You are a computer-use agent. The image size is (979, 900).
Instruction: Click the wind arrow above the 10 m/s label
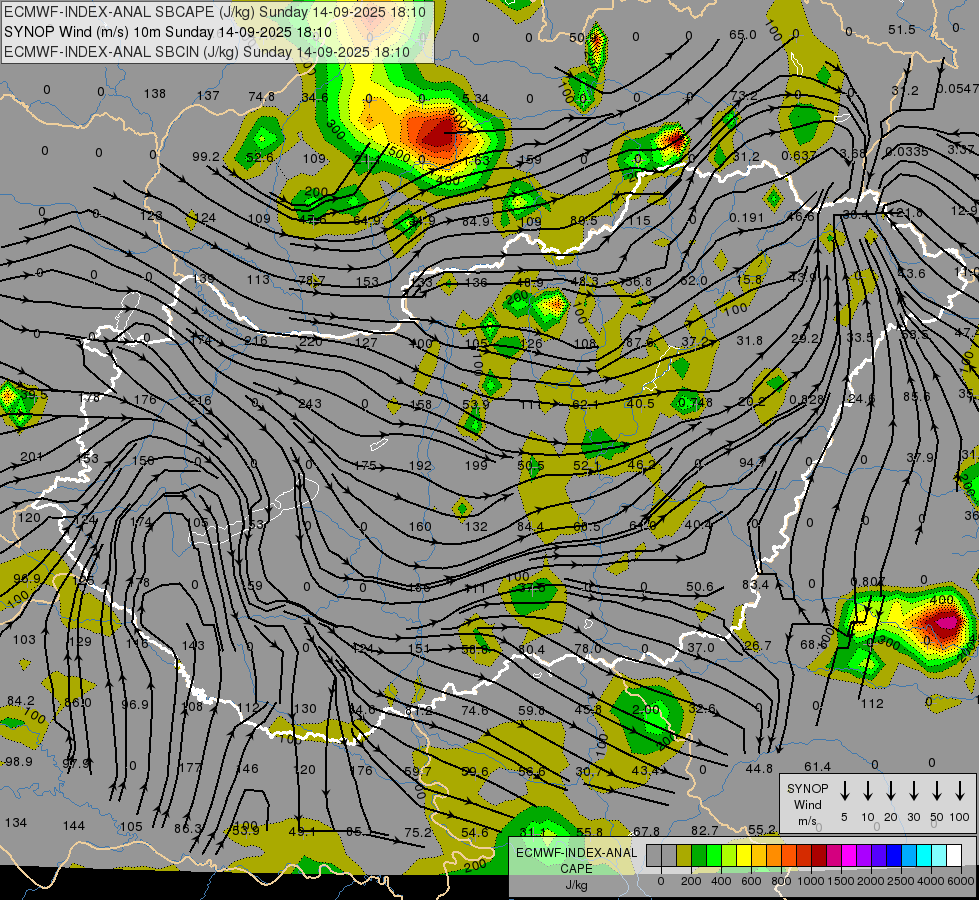coord(867,791)
